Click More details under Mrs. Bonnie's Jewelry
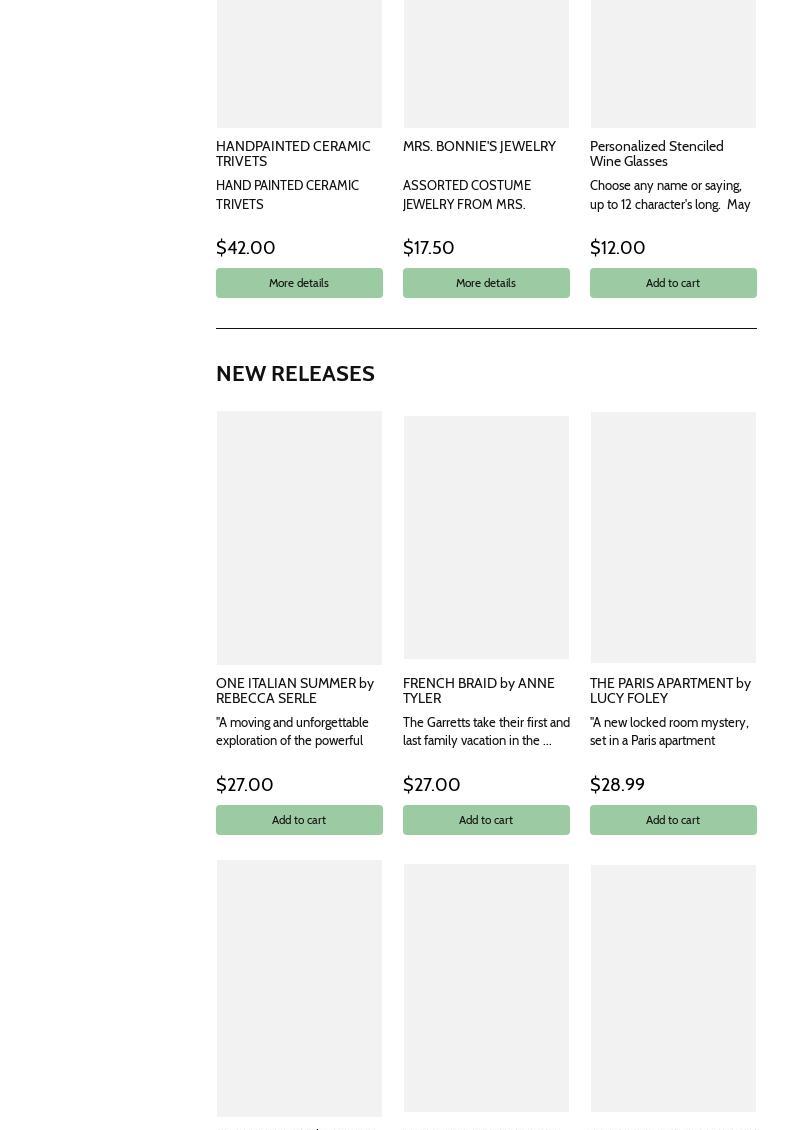Image resolution: width=785 pixels, height=1130 pixels. [486, 283]
